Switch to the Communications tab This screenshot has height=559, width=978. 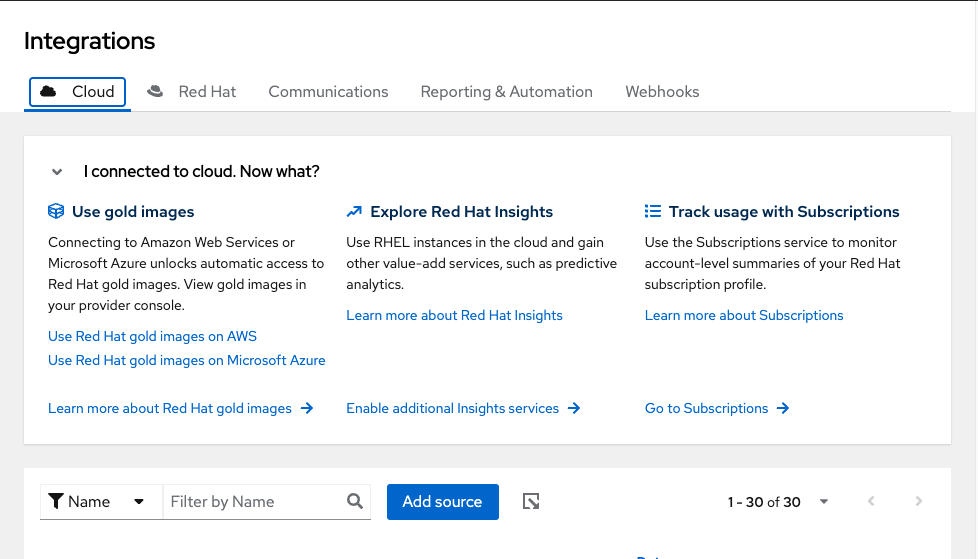coord(328,92)
